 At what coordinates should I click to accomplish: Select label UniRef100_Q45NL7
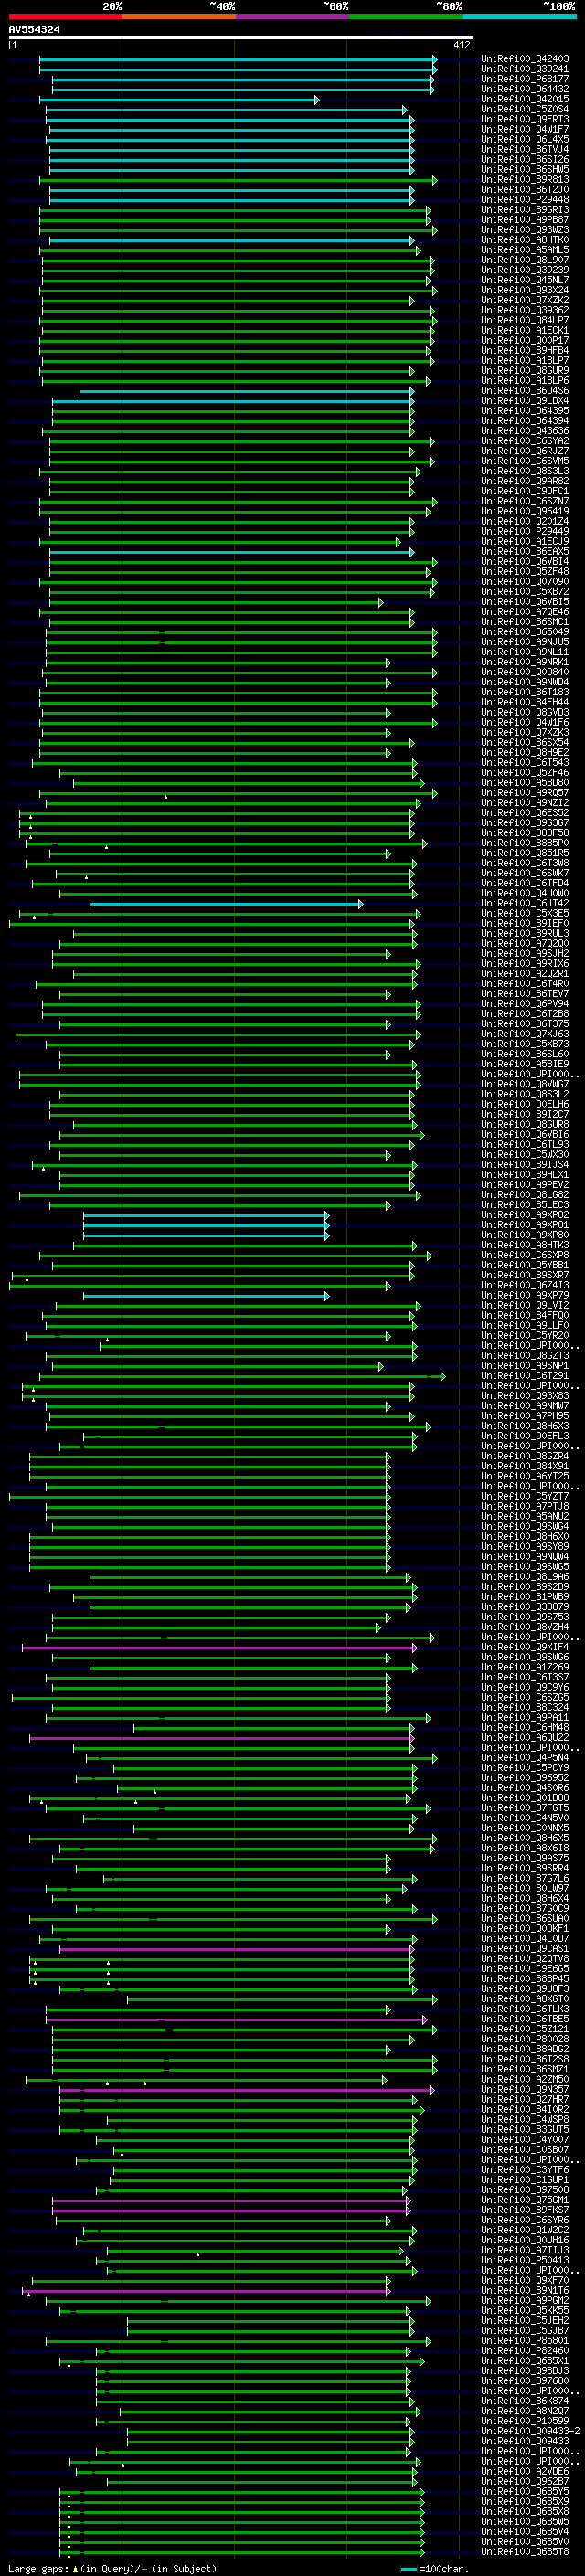point(525,280)
